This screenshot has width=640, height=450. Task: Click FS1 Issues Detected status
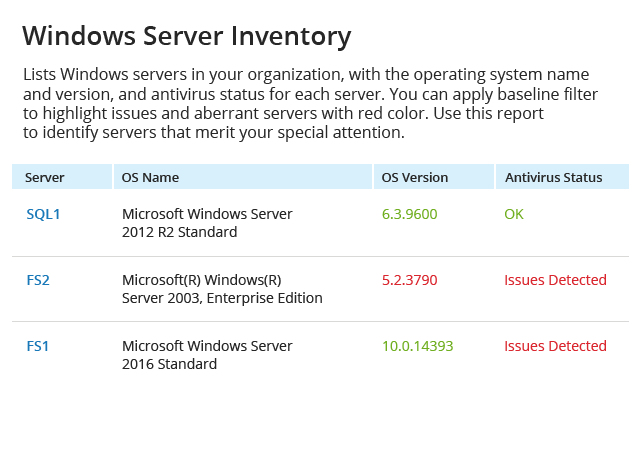pos(556,346)
